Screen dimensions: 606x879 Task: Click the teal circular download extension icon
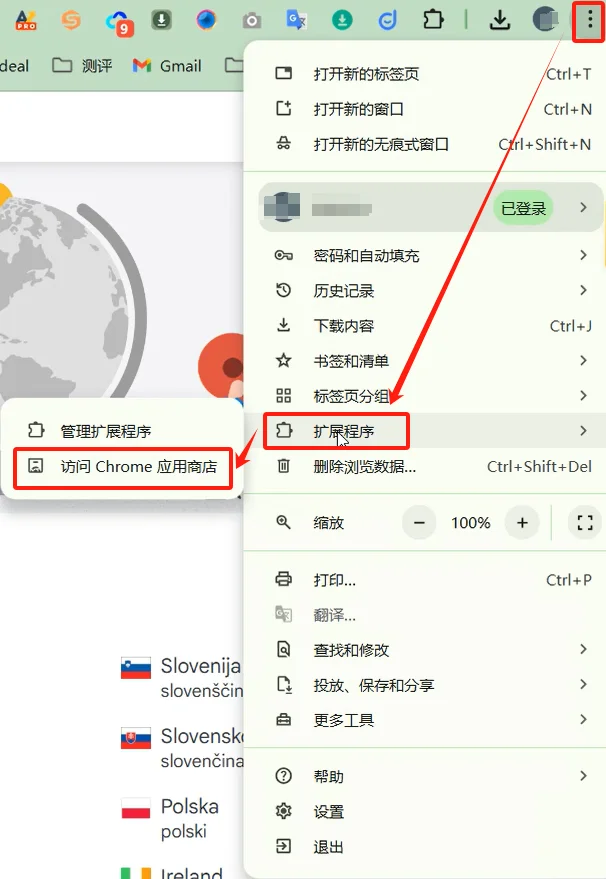click(x=342, y=21)
